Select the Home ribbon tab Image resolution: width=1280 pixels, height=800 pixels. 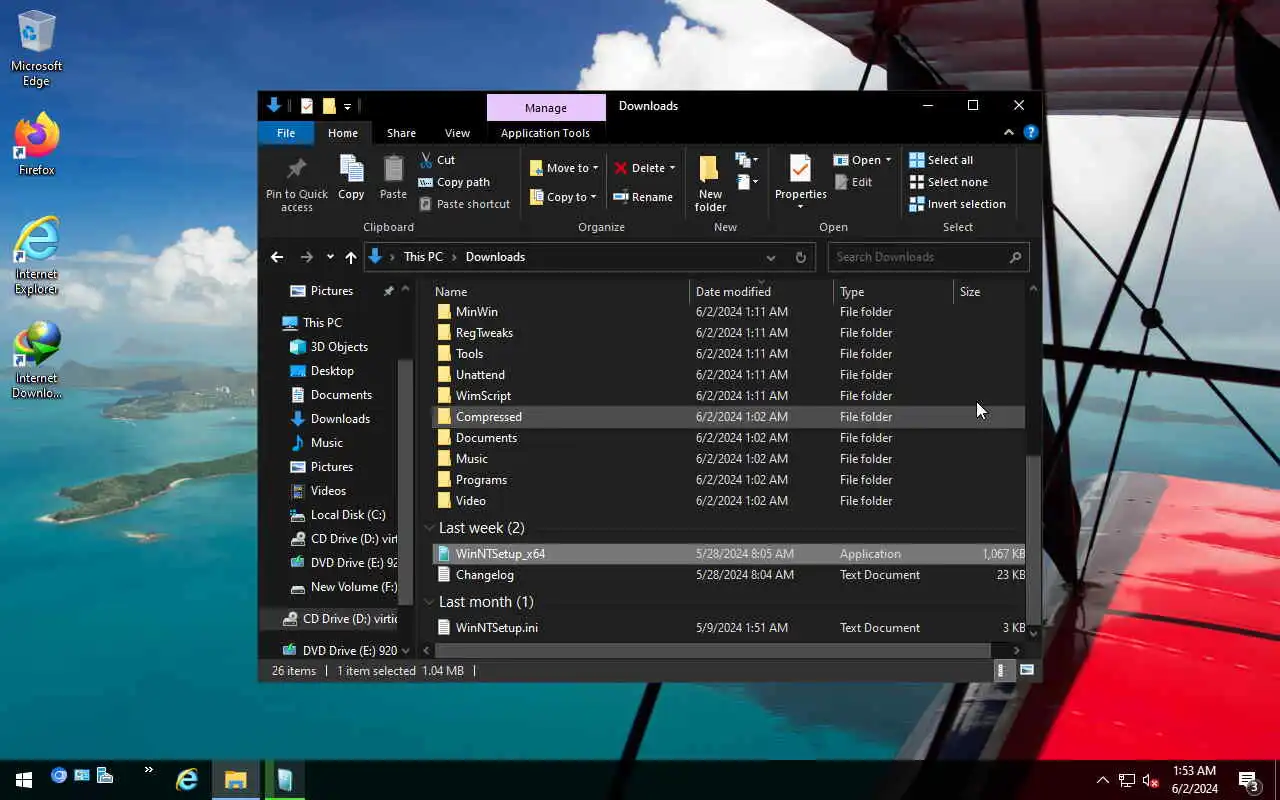343,133
